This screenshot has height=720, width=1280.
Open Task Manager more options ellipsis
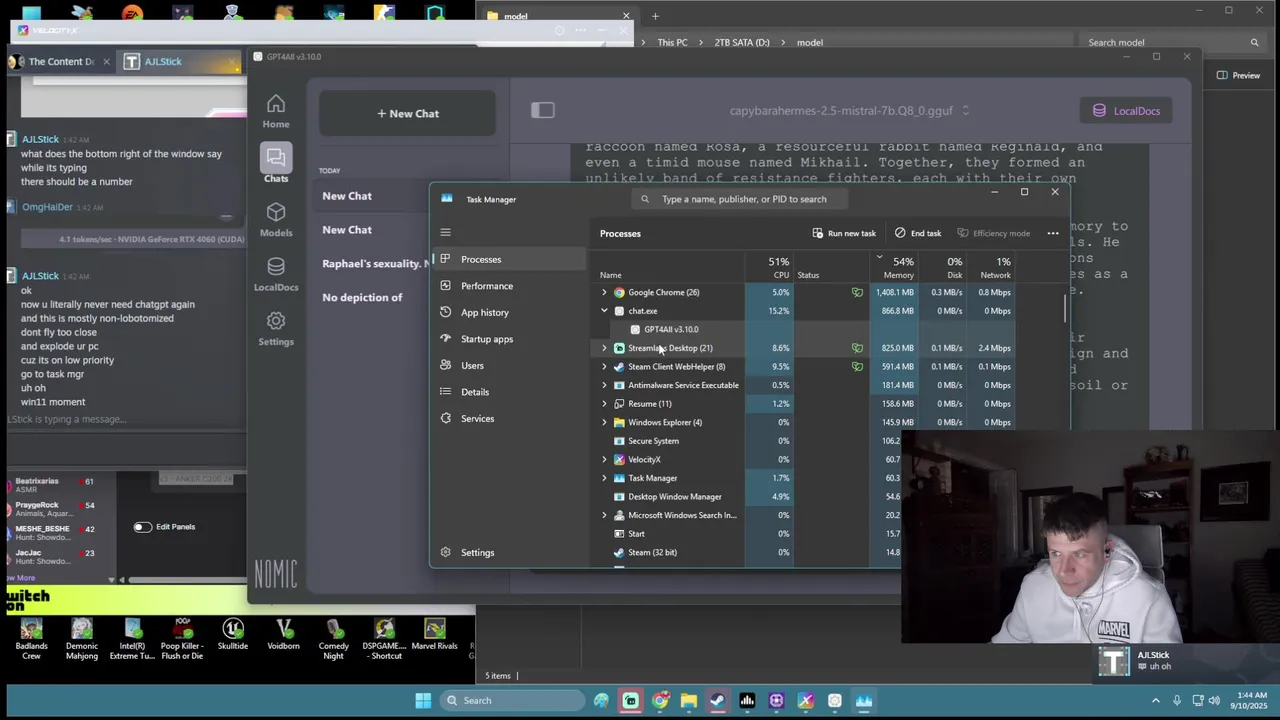coord(1053,233)
